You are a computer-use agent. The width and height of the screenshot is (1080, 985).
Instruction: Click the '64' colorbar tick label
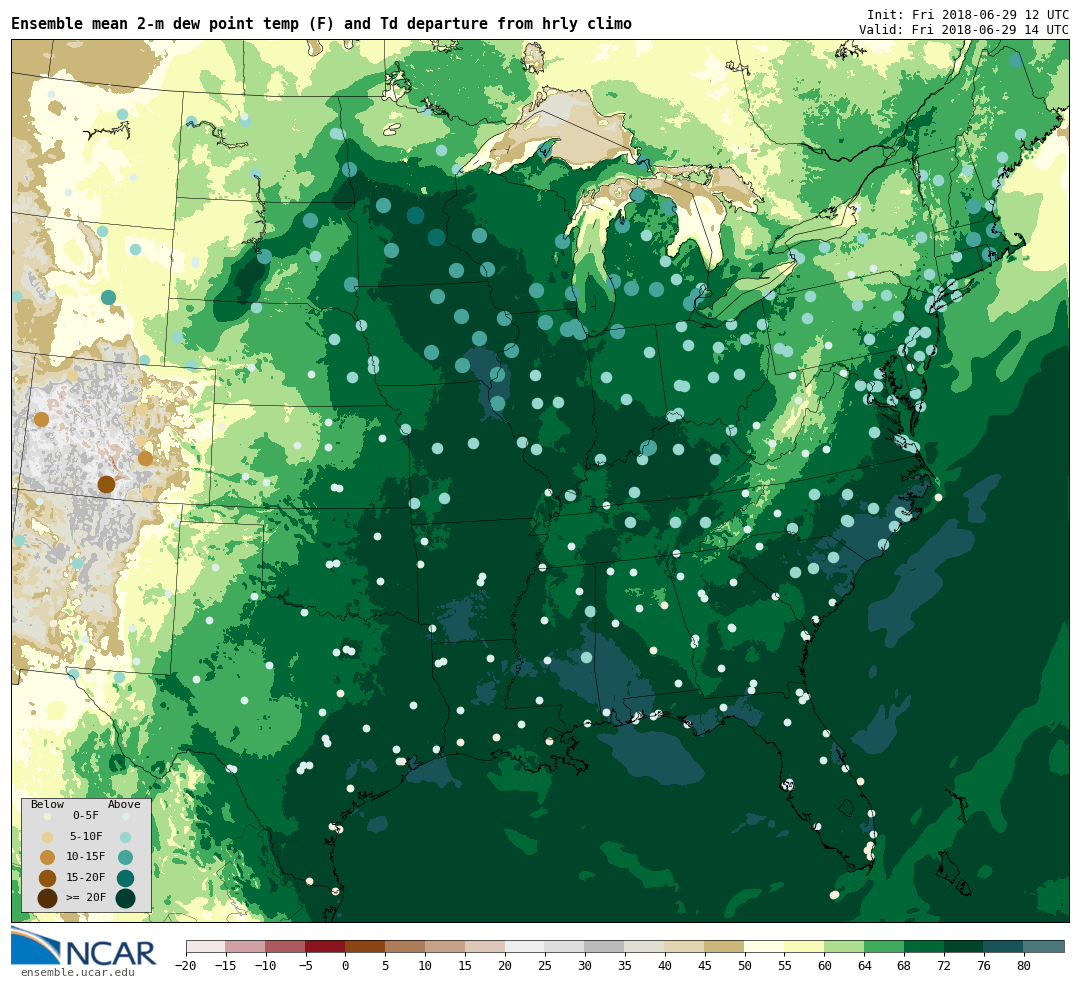[x=865, y=966]
